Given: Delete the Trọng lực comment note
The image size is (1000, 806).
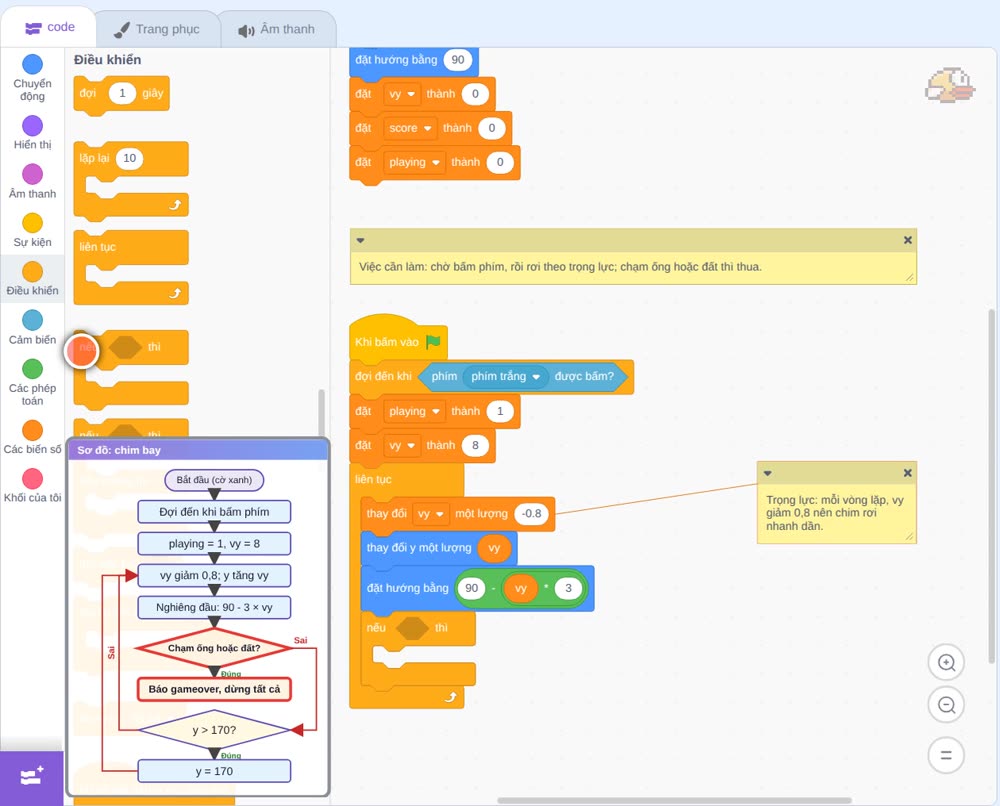Looking at the screenshot, I should coord(908,473).
